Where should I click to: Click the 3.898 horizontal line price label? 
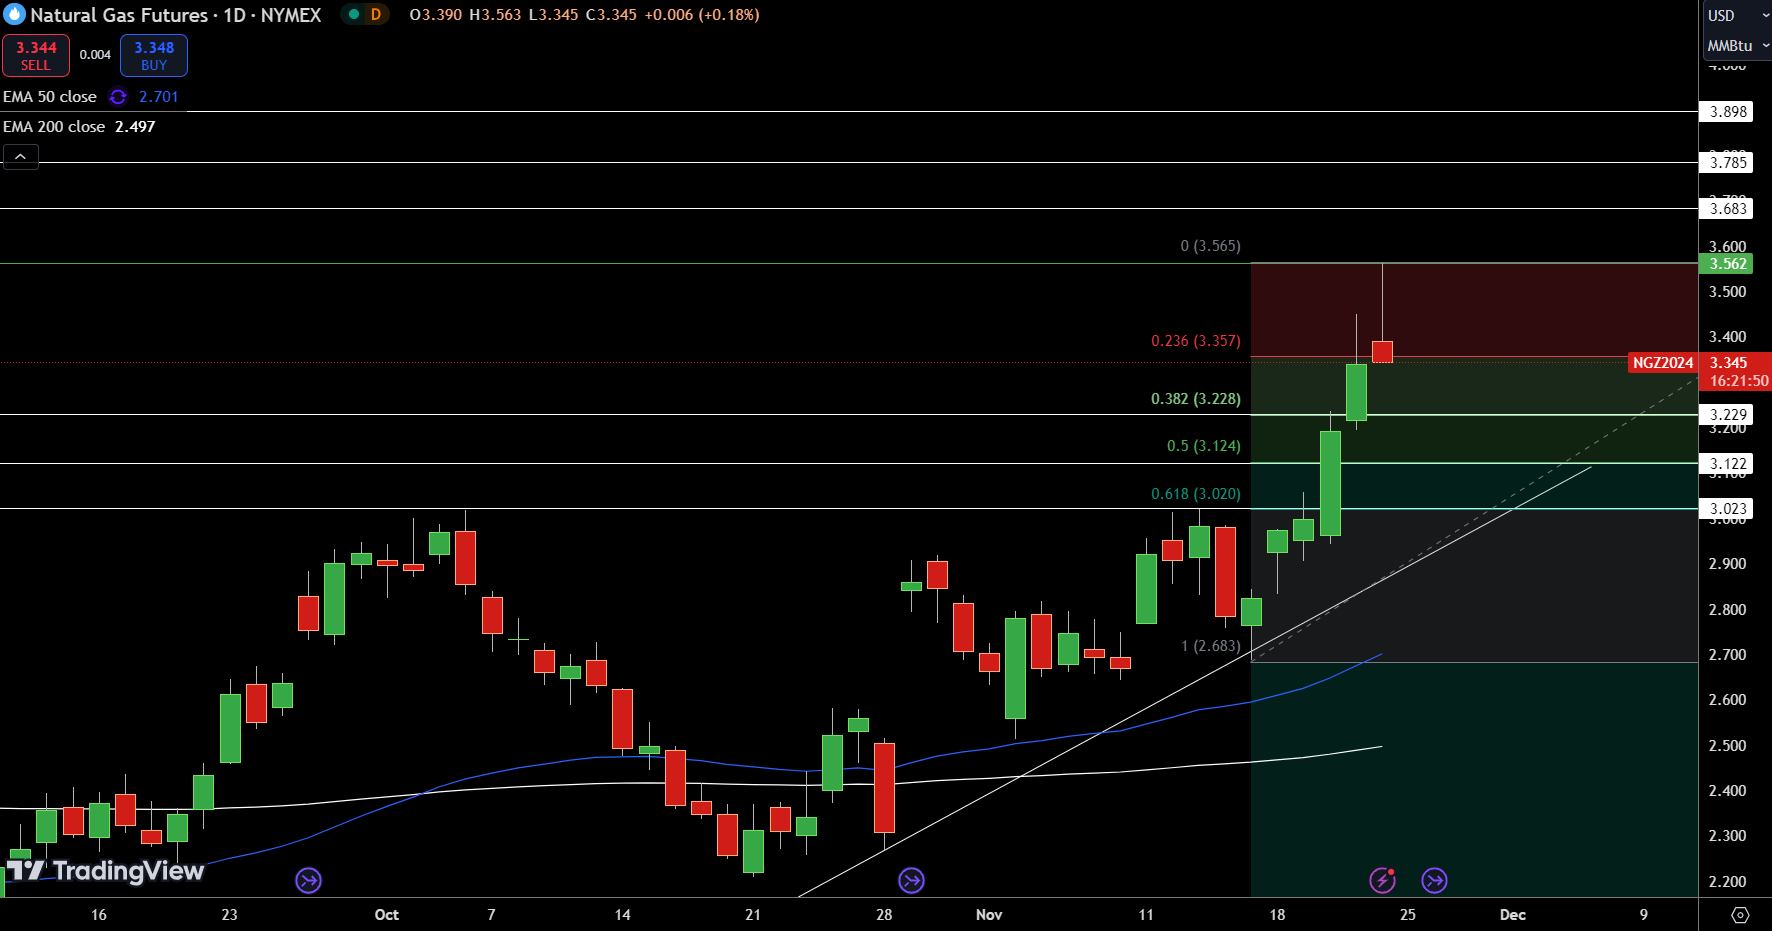coord(1727,112)
